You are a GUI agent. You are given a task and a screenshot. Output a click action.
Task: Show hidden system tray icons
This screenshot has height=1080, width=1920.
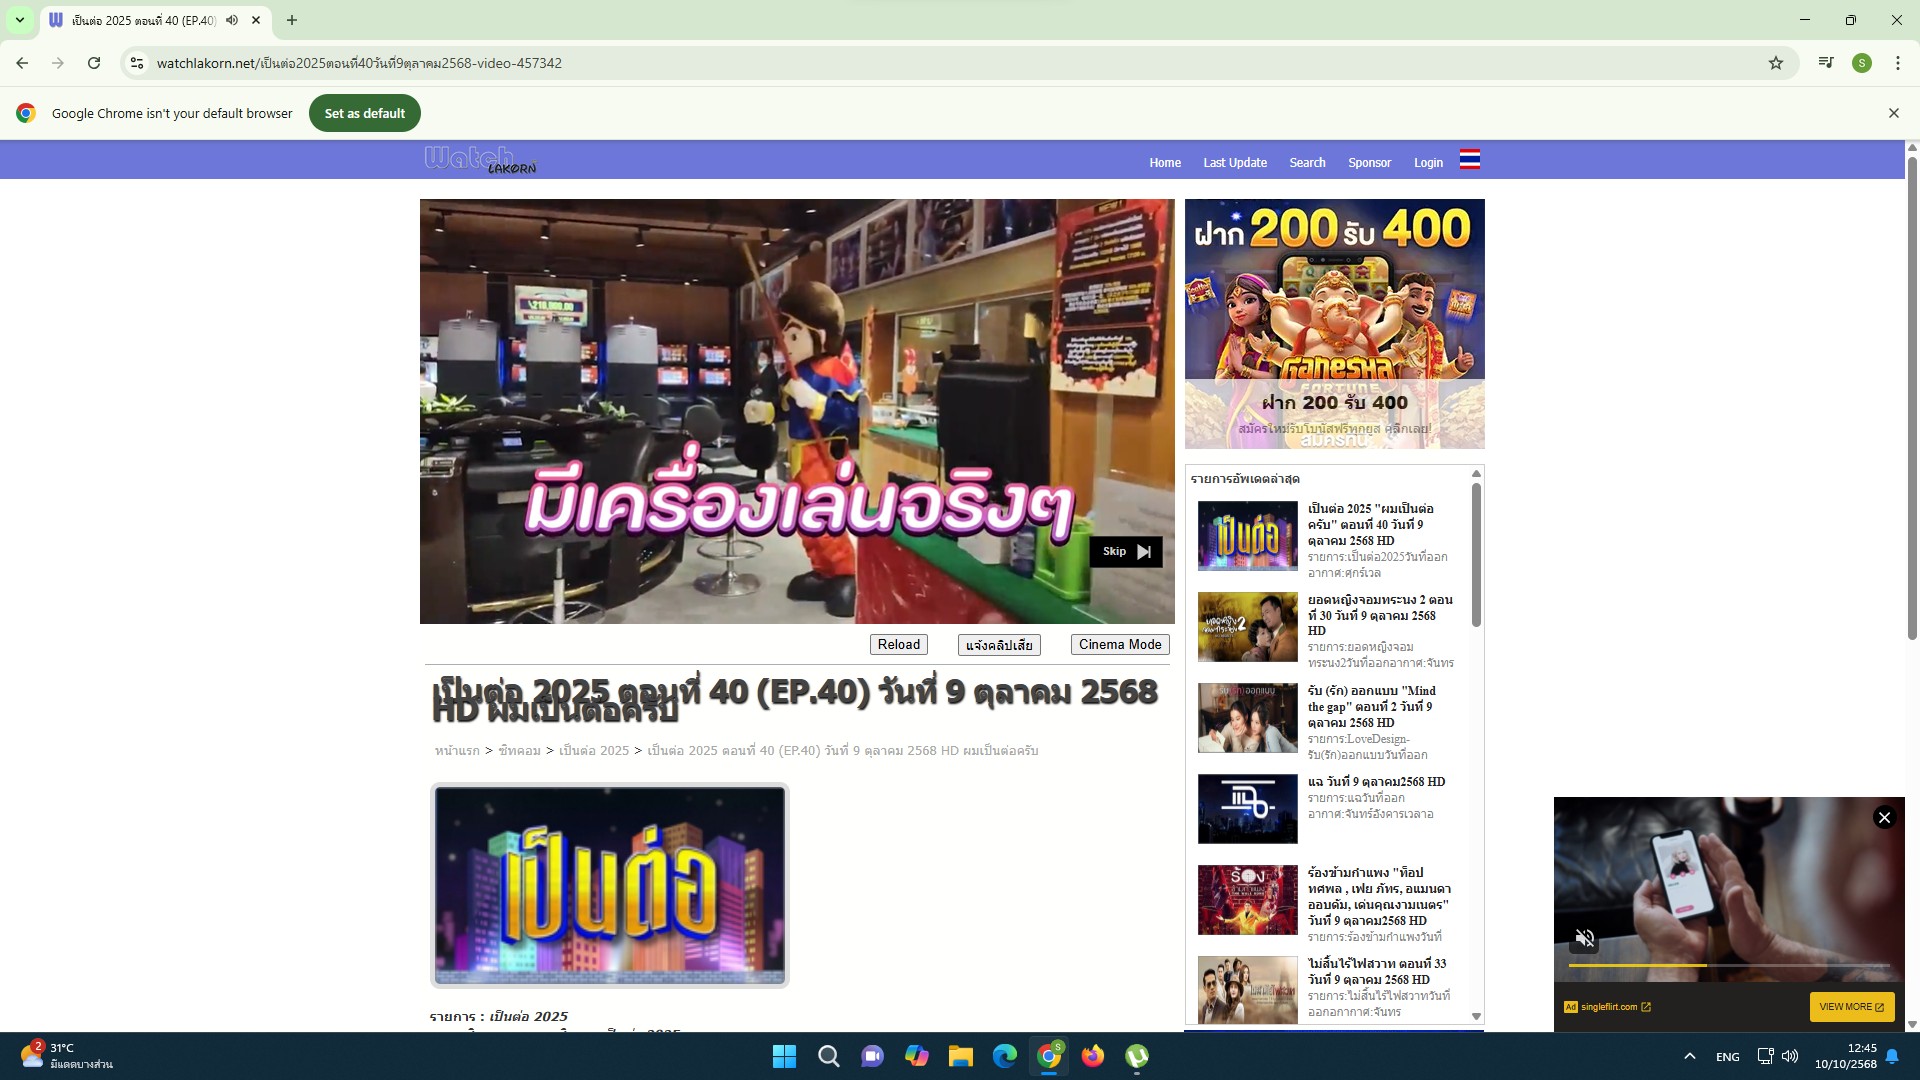click(1689, 1056)
